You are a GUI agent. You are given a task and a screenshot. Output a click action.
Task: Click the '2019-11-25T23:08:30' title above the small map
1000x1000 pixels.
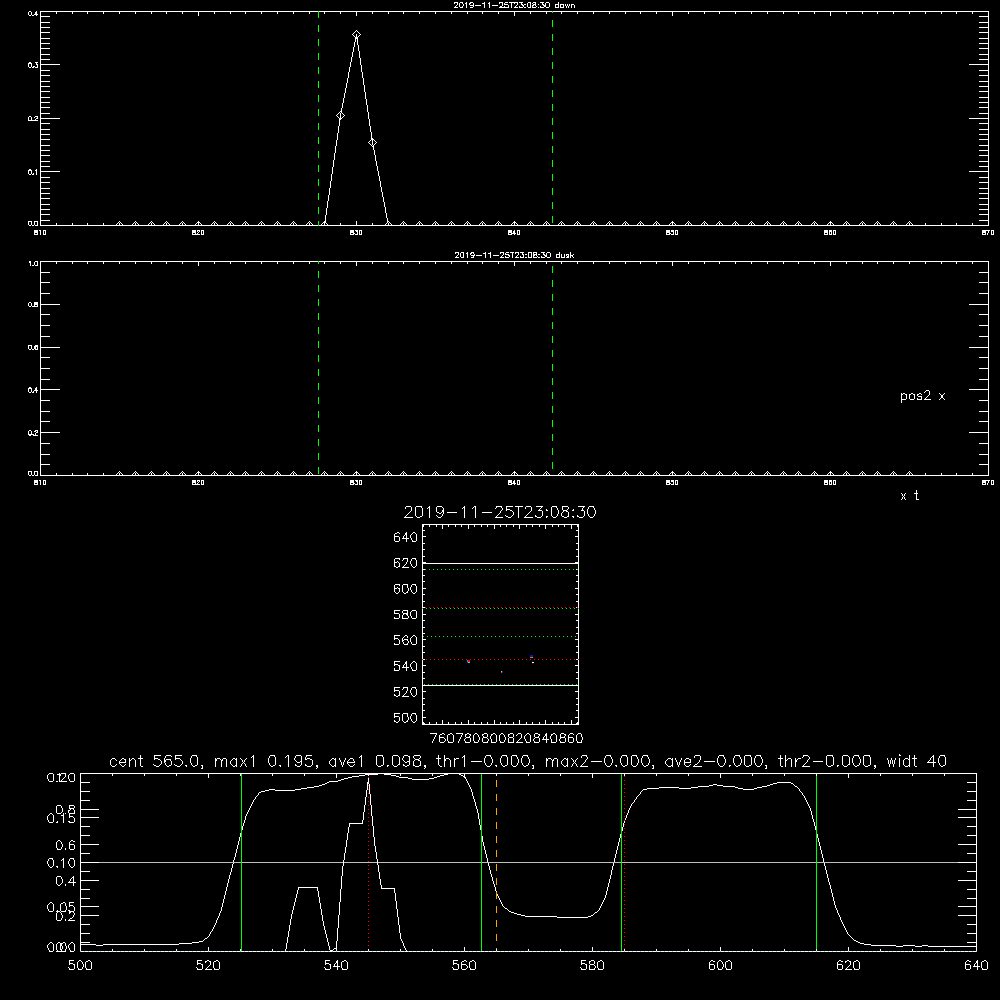500,512
